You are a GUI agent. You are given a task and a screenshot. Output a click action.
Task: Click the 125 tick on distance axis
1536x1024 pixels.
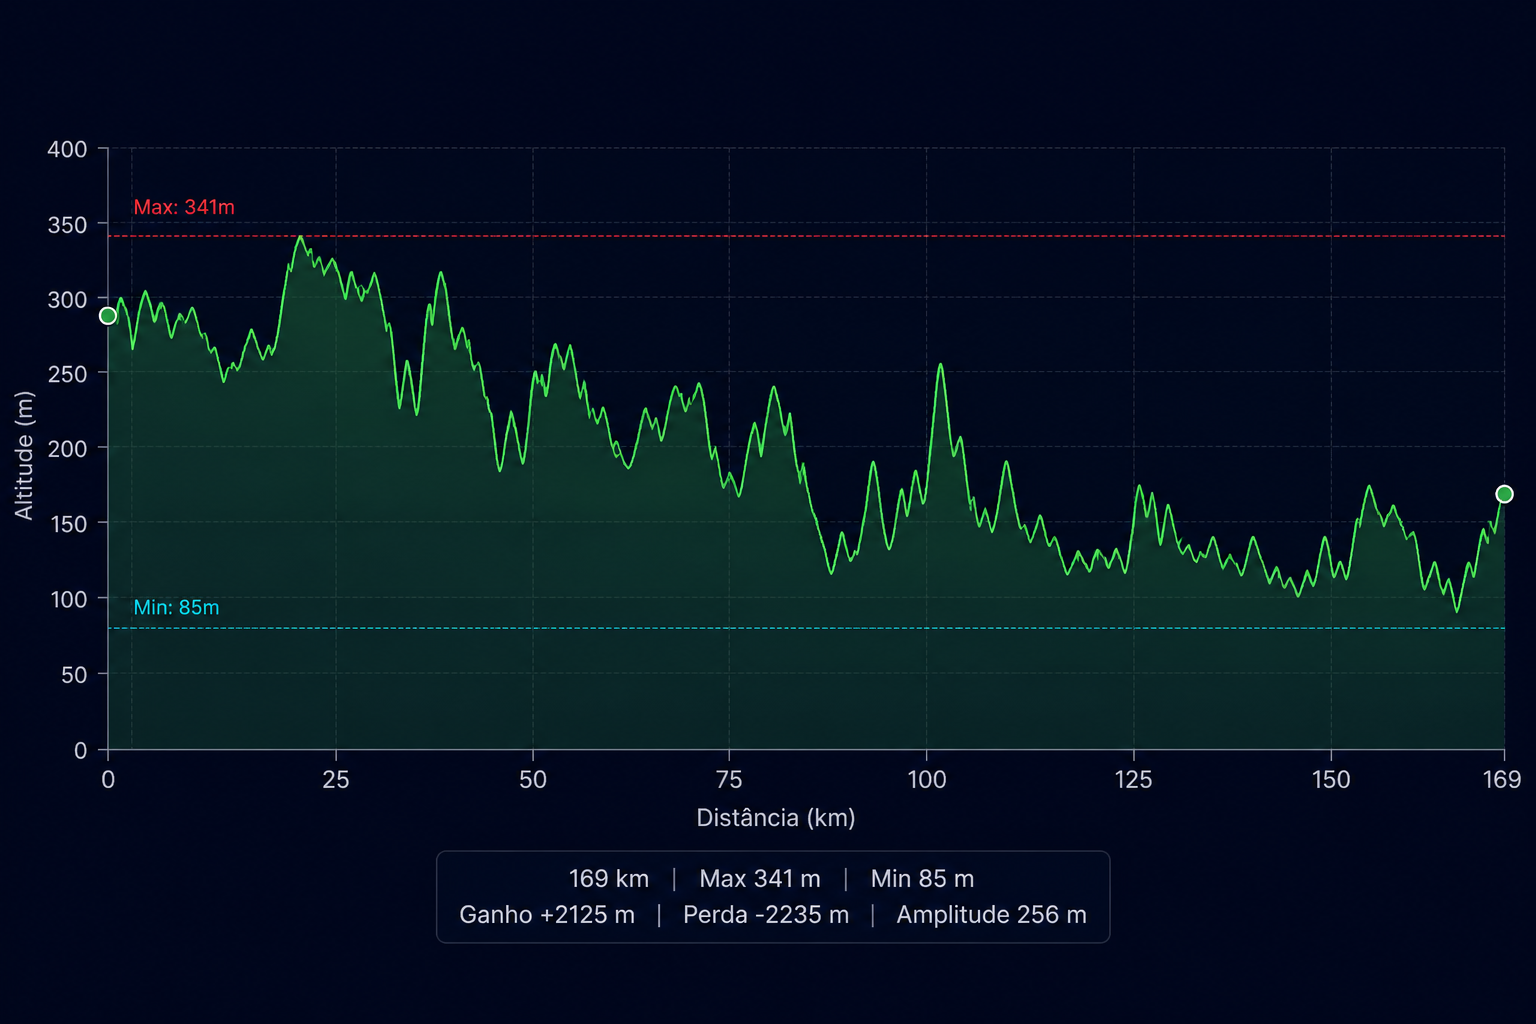pos(1134,780)
